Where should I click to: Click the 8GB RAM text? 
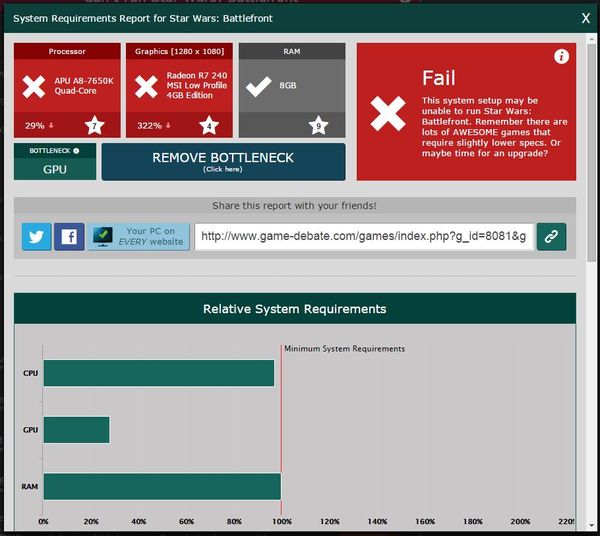(288, 85)
